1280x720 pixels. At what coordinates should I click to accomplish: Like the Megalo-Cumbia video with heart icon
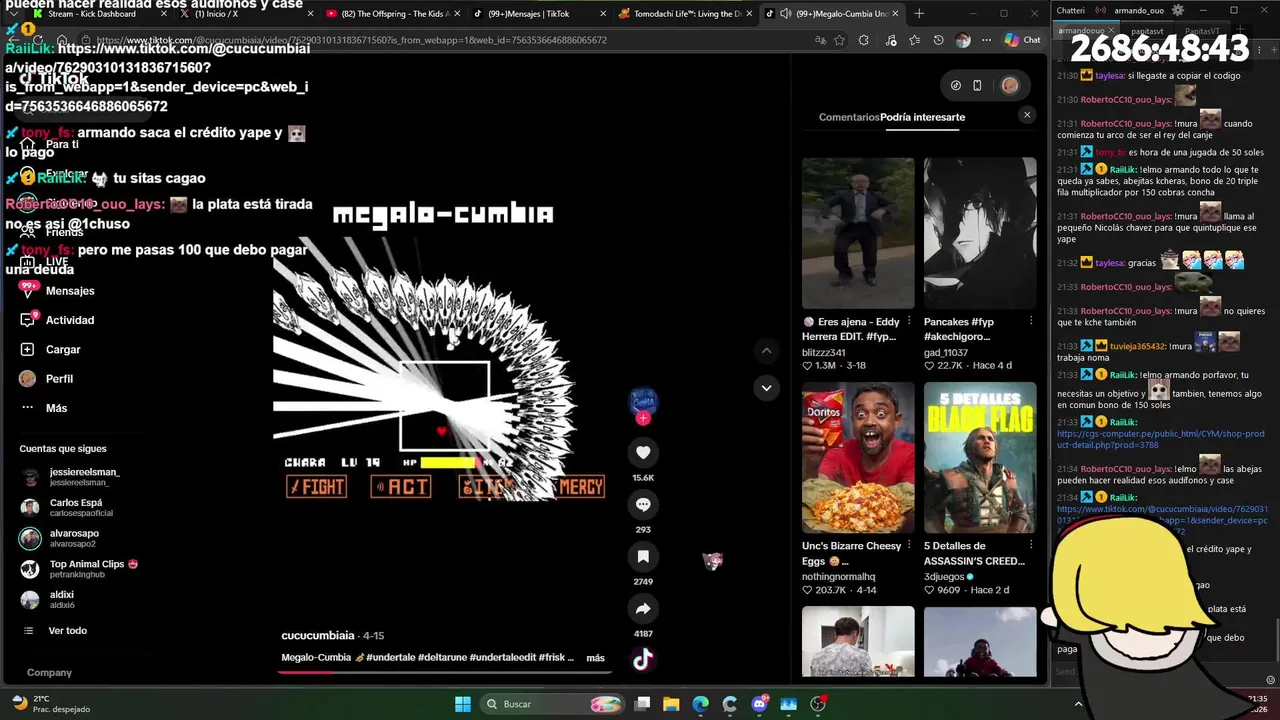tap(643, 453)
